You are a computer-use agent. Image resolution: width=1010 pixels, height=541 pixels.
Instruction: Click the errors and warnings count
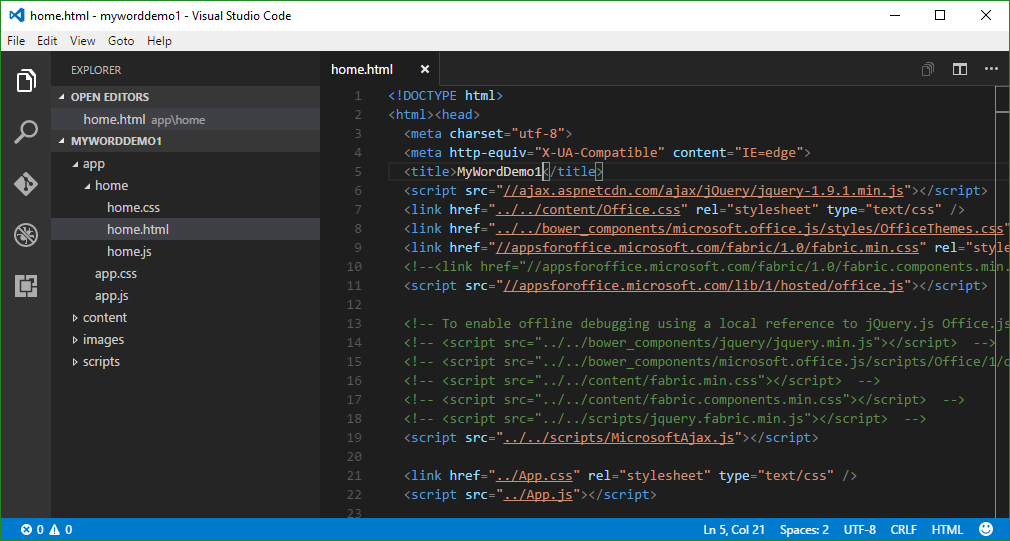click(47, 530)
